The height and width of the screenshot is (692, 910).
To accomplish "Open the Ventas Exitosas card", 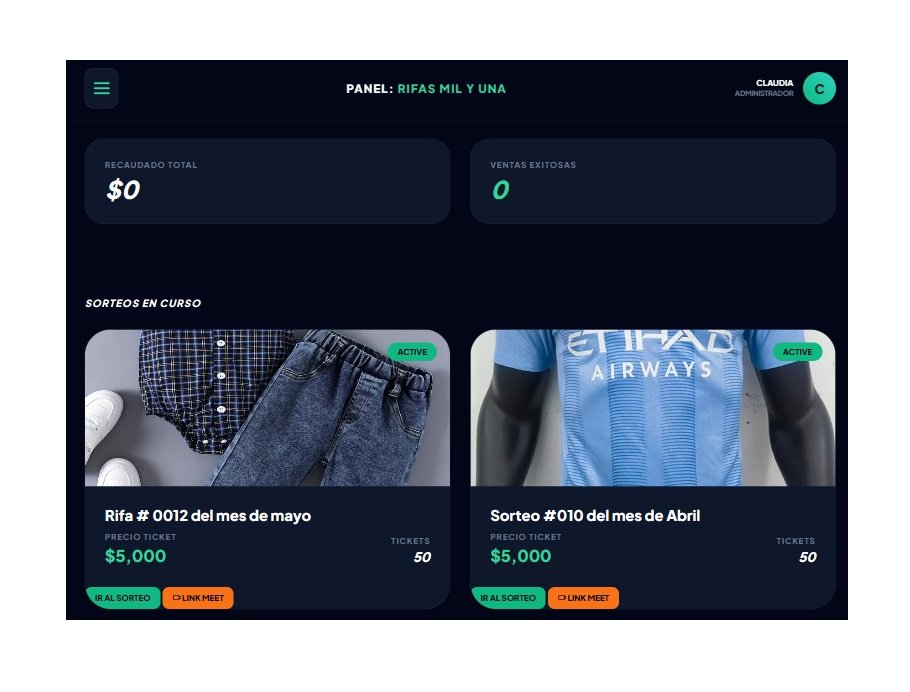I will (x=653, y=181).
